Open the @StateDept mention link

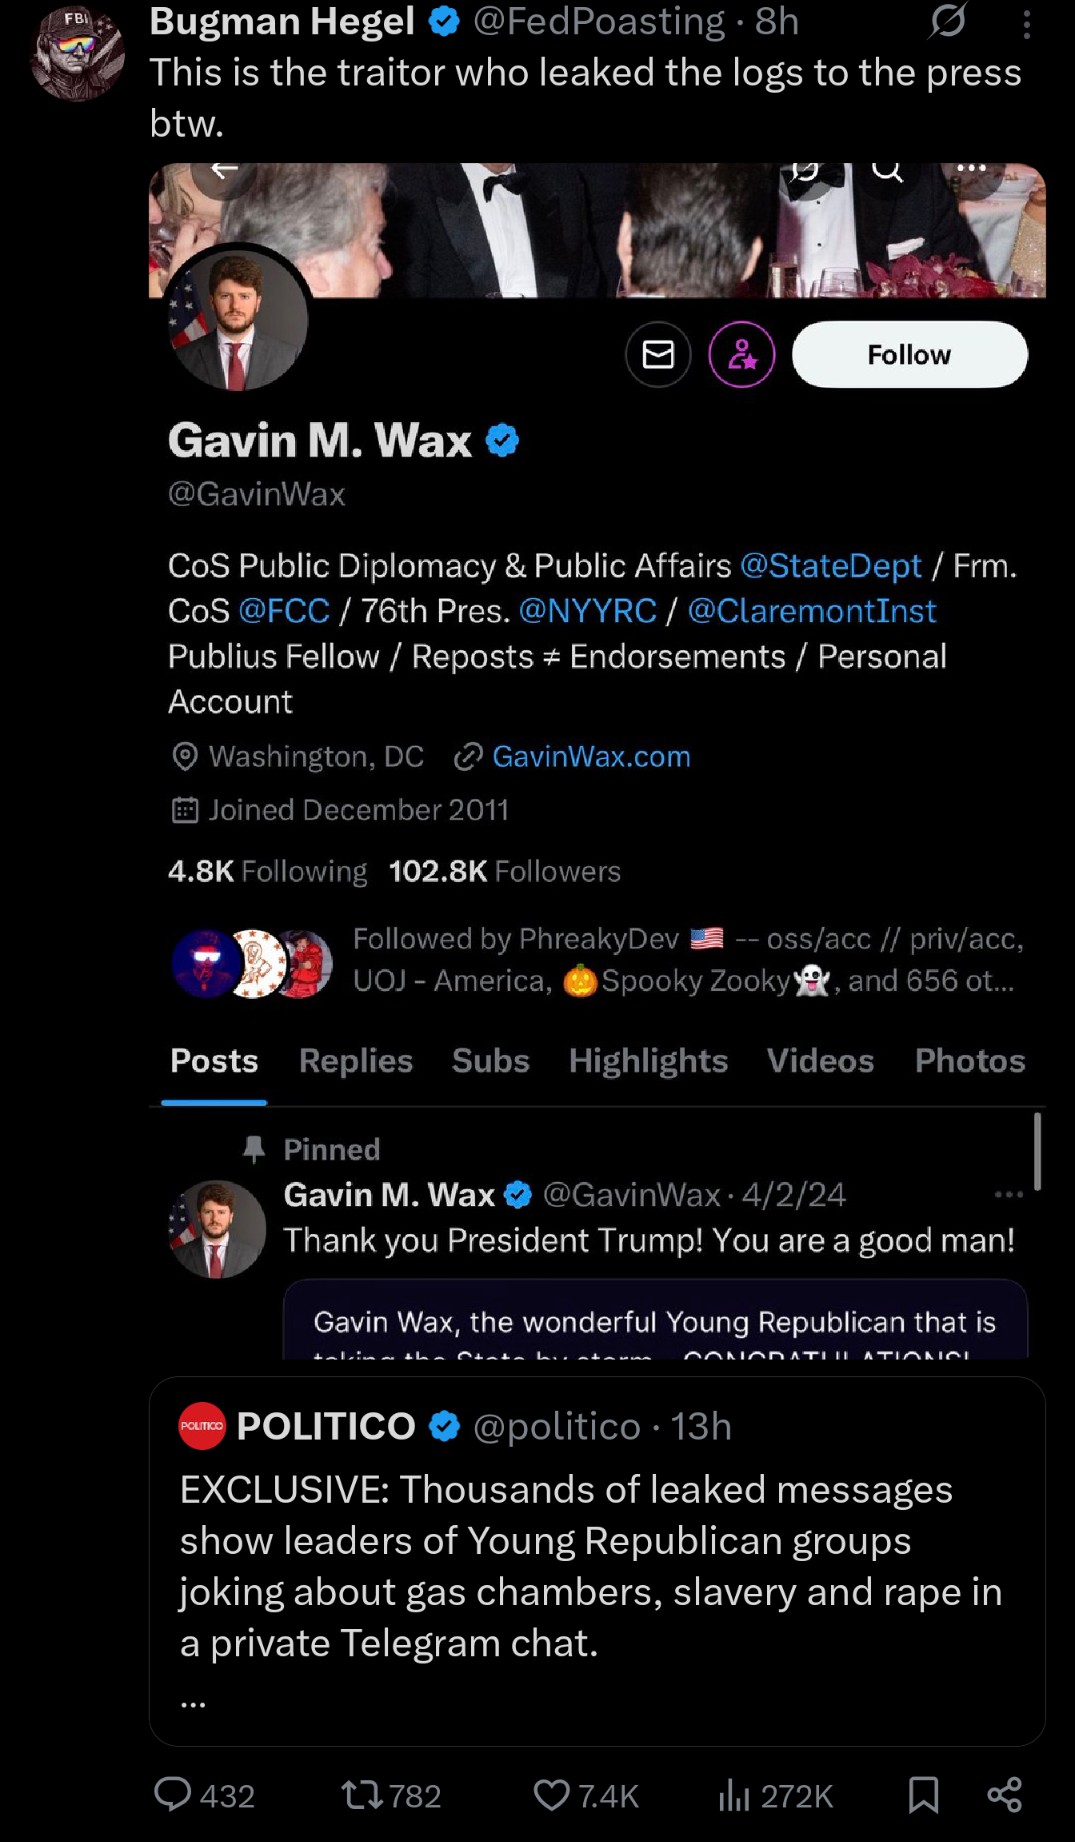(x=830, y=566)
